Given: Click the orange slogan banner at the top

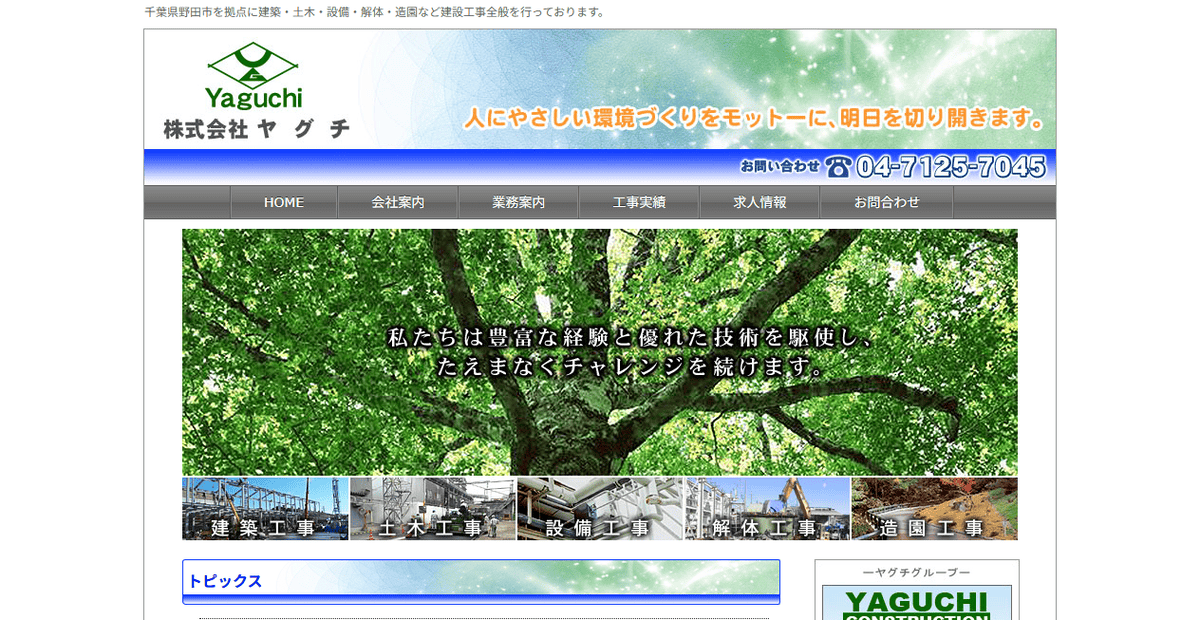Looking at the screenshot, I should tap(756, 117).
